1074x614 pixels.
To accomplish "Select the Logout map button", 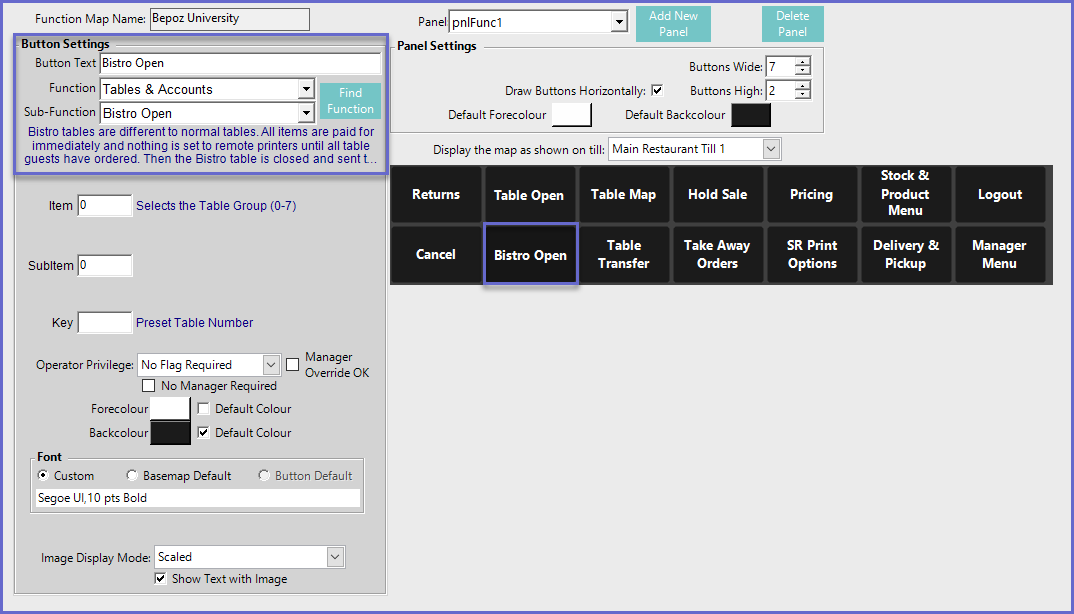I will [999, 195].
